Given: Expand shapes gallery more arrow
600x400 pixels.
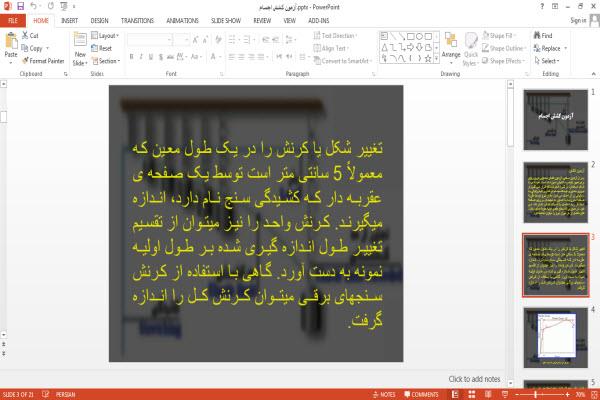Looking at the screenshot, I should 436,58.
